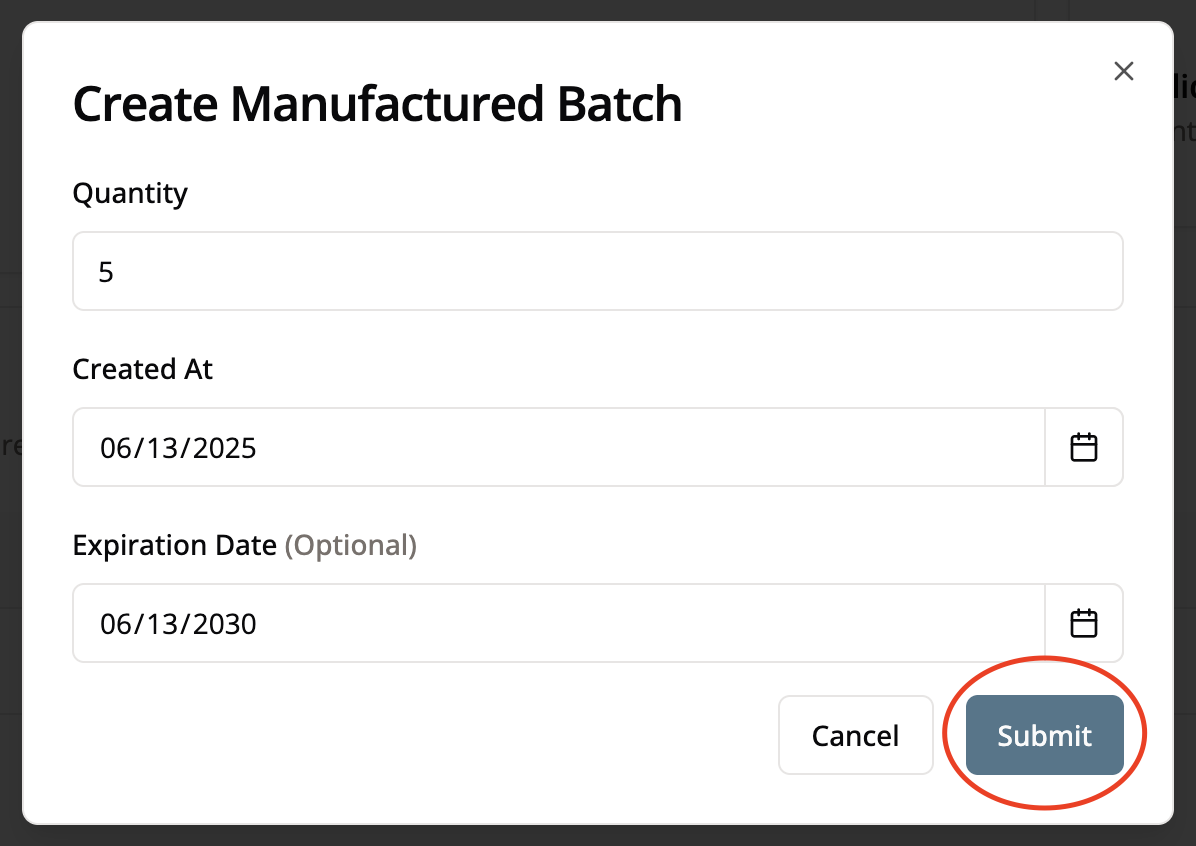Select the year 2025 in Created At
This screenshot has width=1196, height=846.
pyautogui.click(x=224, y=448)
